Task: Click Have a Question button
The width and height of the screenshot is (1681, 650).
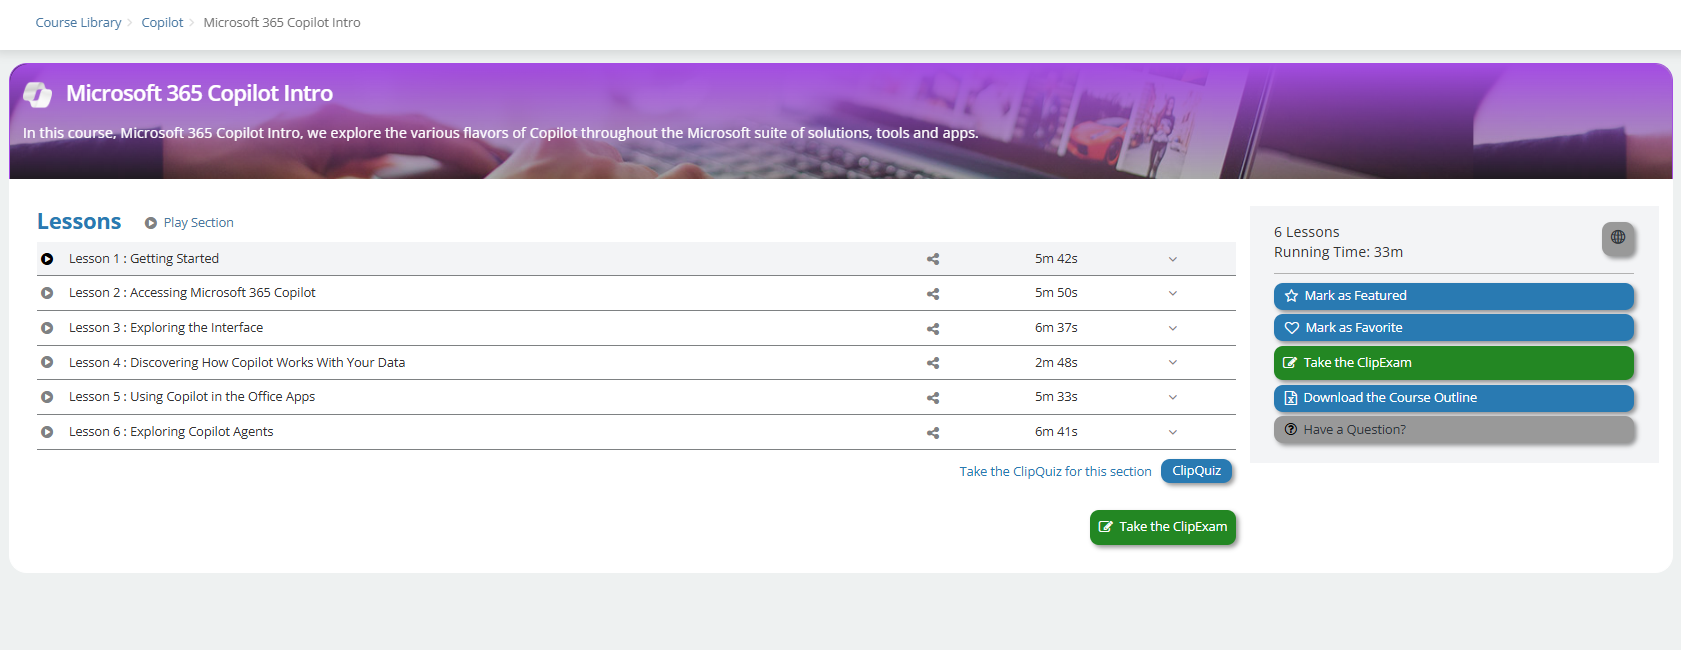Action: pyautogui.click(x=1454, y=430)
